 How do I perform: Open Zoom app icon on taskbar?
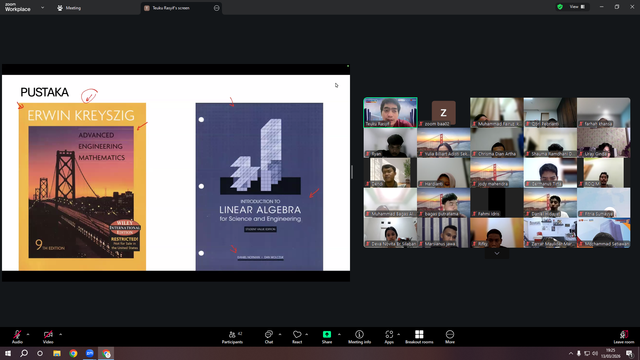pos(89,353)
